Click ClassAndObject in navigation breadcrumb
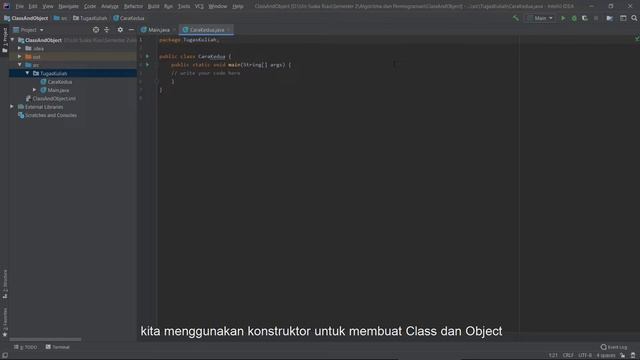640x360 pixels. click(x=26, y=18)
